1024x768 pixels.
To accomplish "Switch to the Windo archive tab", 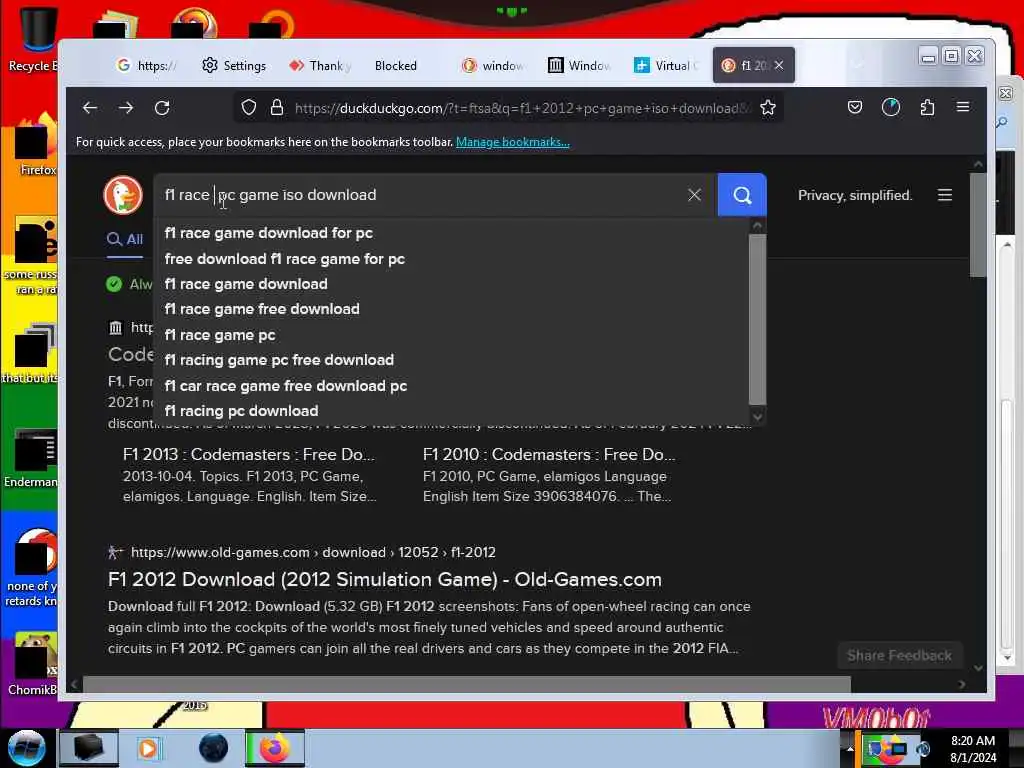I will click(579, 65).
